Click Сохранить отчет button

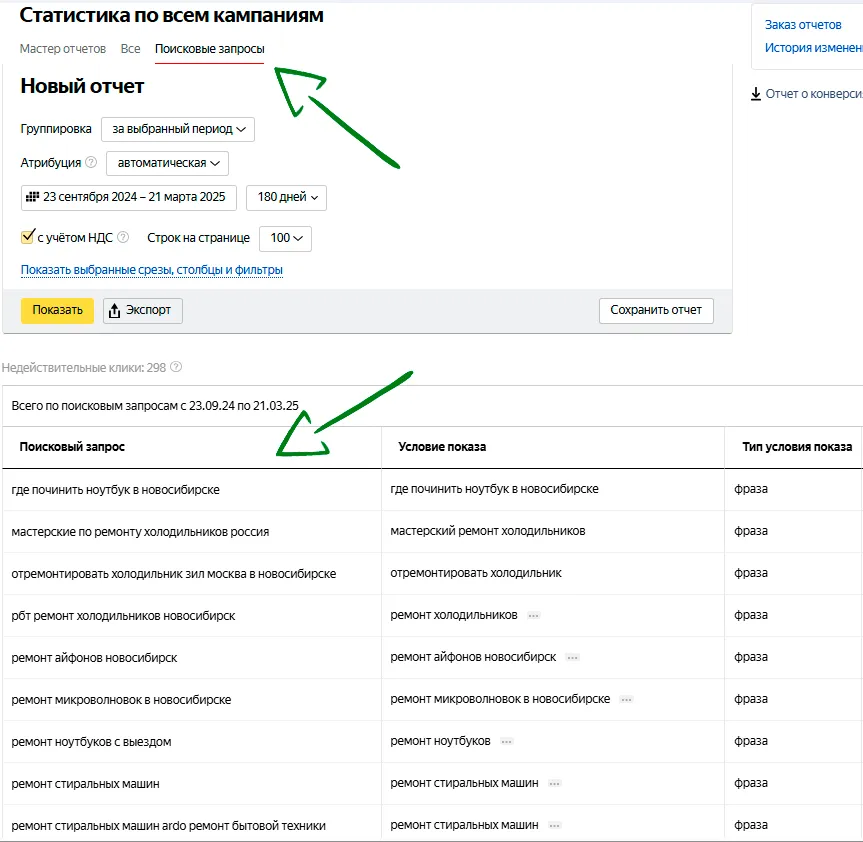pos(656,310)
